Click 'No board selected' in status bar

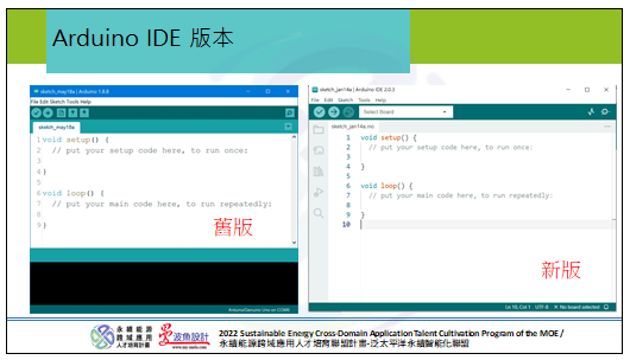(x=577, y=307)
